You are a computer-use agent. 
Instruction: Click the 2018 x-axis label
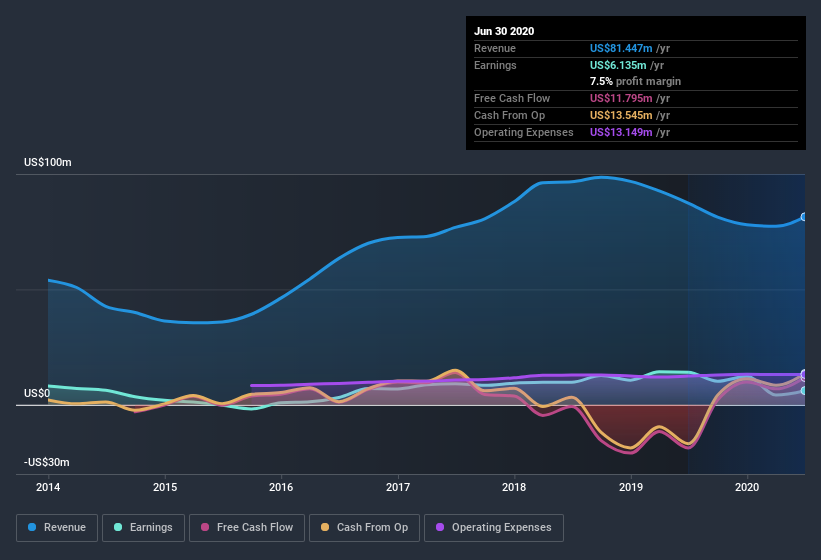point(514,487)
